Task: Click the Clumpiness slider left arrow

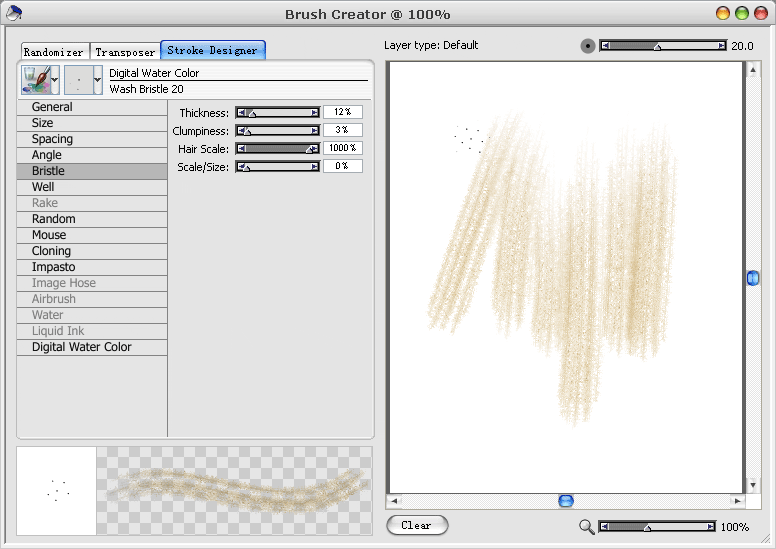Action: click(241, 131)
